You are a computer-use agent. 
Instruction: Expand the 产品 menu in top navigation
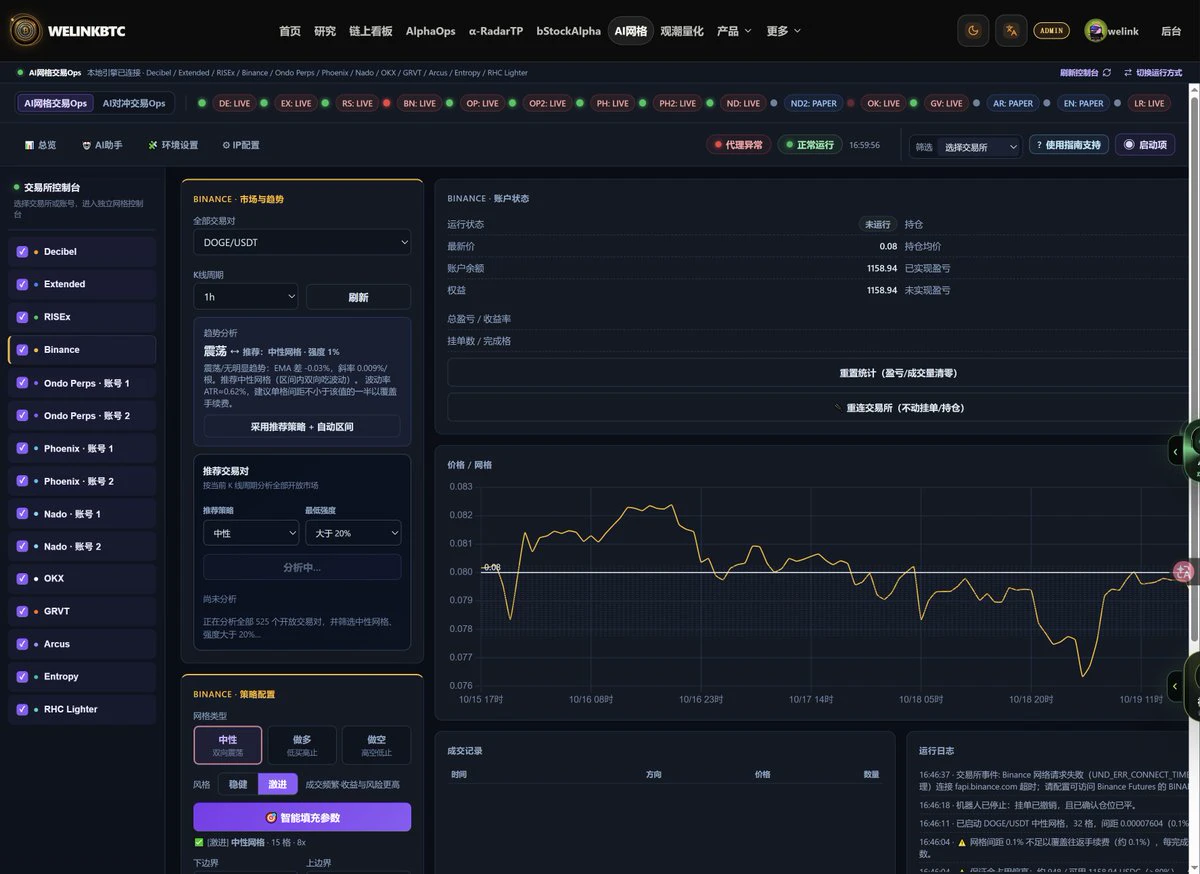tap(735, 31)
